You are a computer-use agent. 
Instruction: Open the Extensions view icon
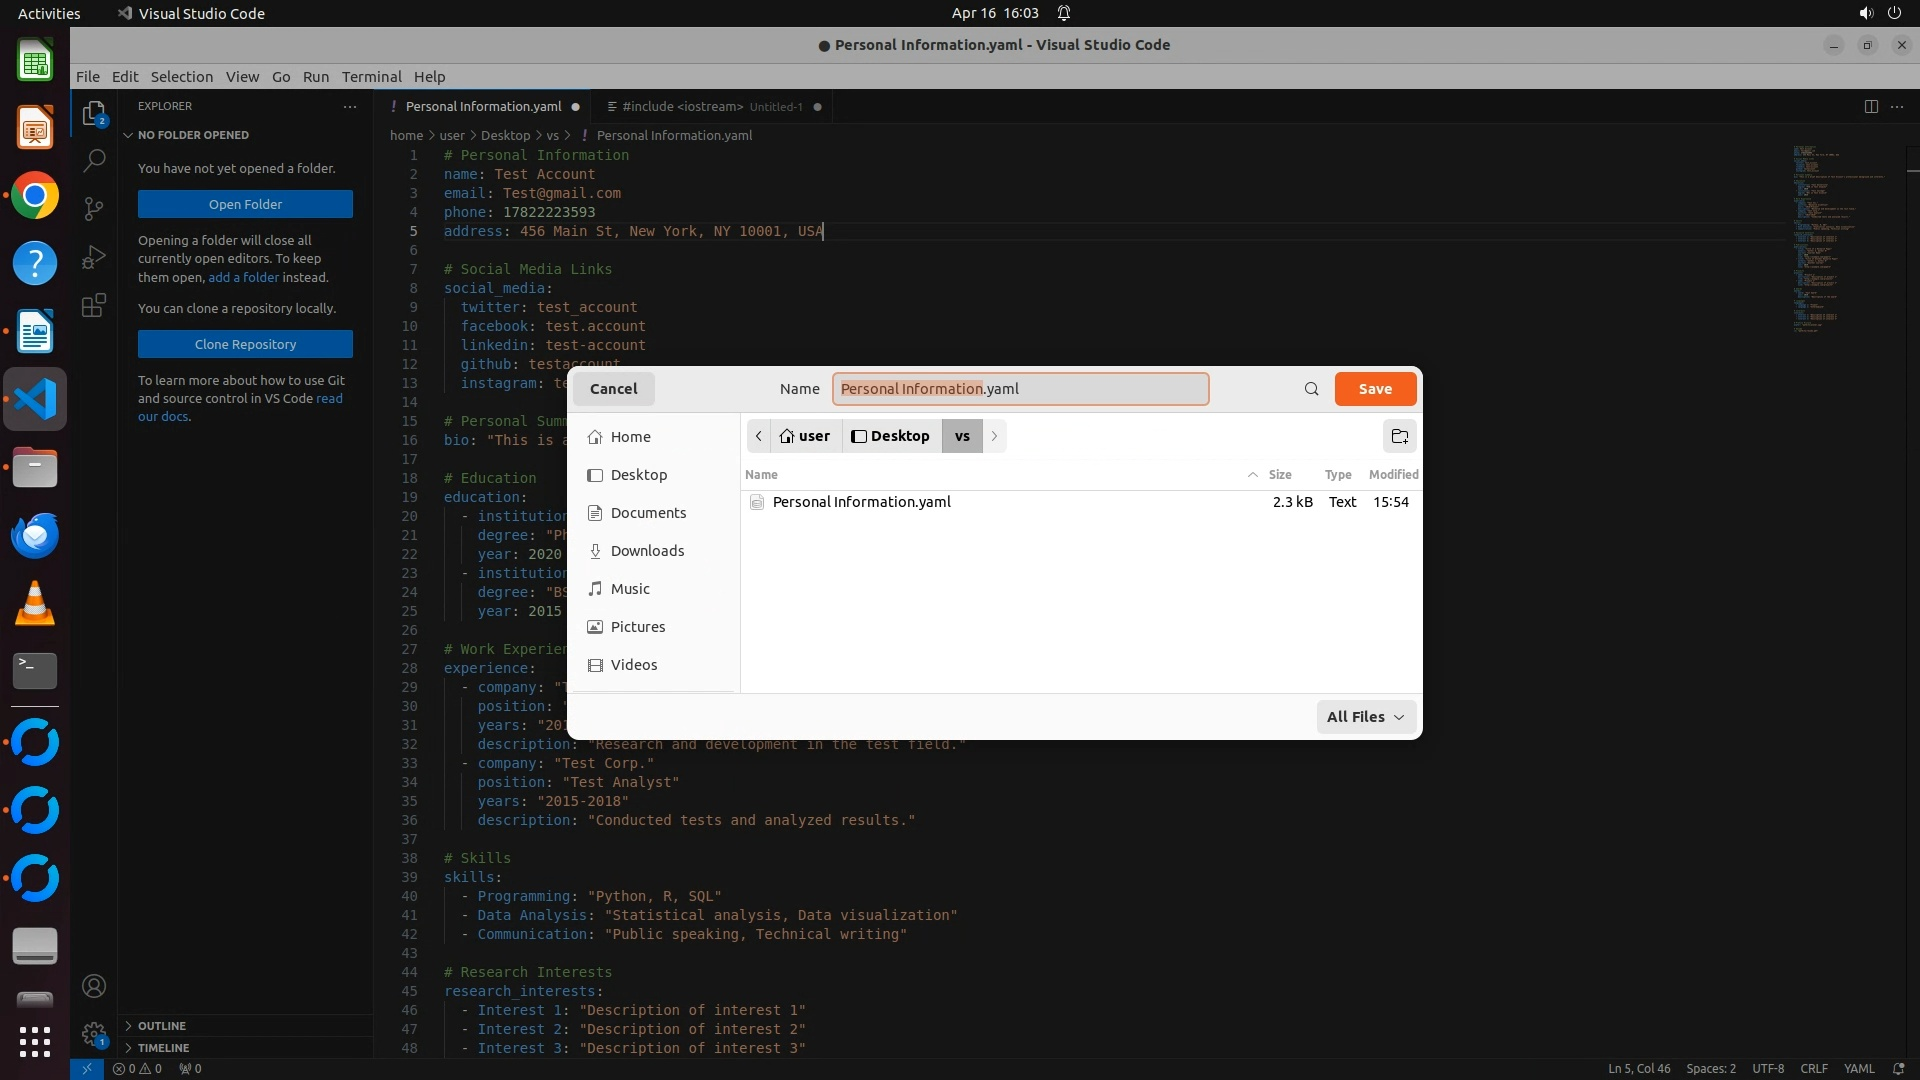[x=94, y=305]
